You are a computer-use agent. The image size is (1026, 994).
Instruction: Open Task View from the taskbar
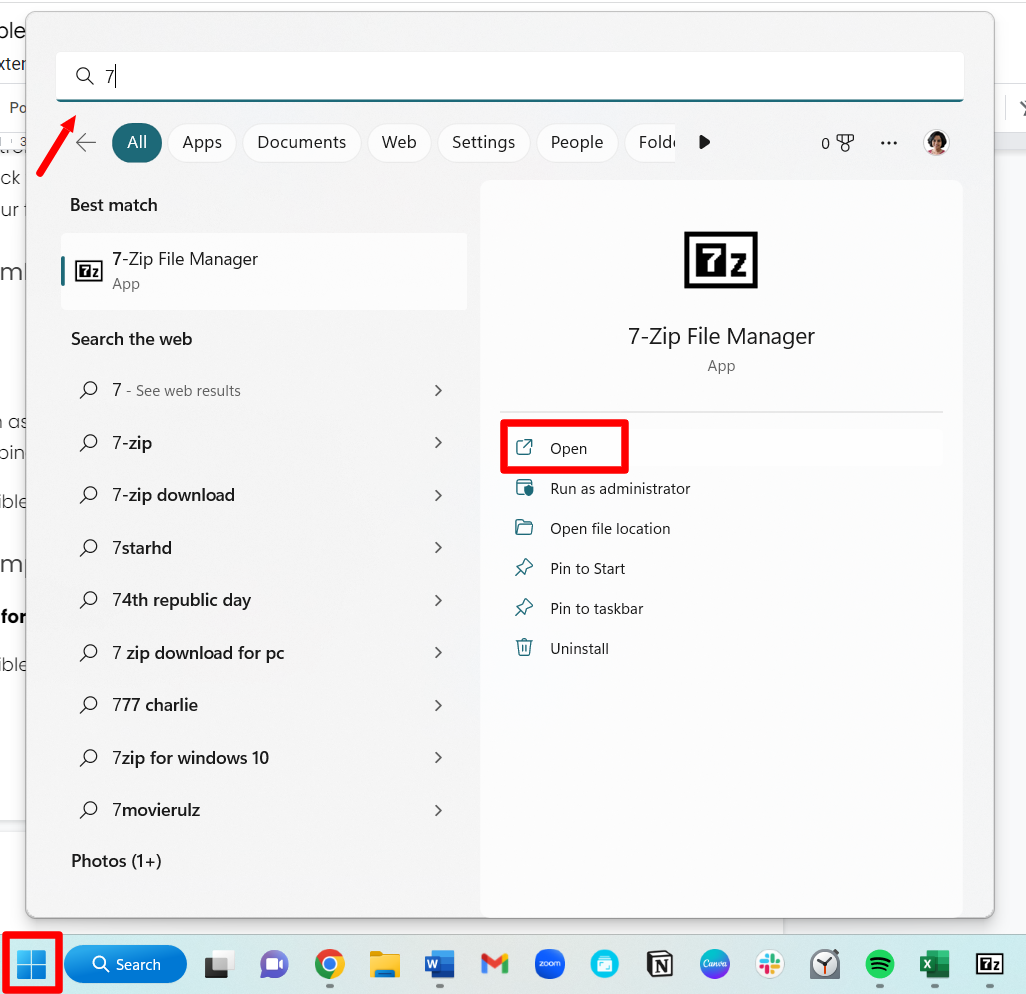pos(219,964)
